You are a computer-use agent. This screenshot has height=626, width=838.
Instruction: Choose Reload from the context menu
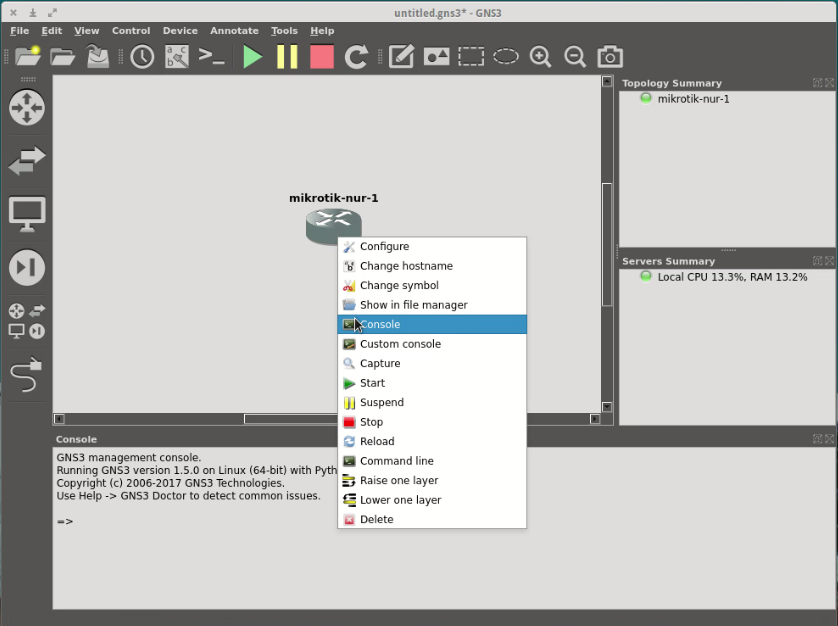tap(432, 442)
